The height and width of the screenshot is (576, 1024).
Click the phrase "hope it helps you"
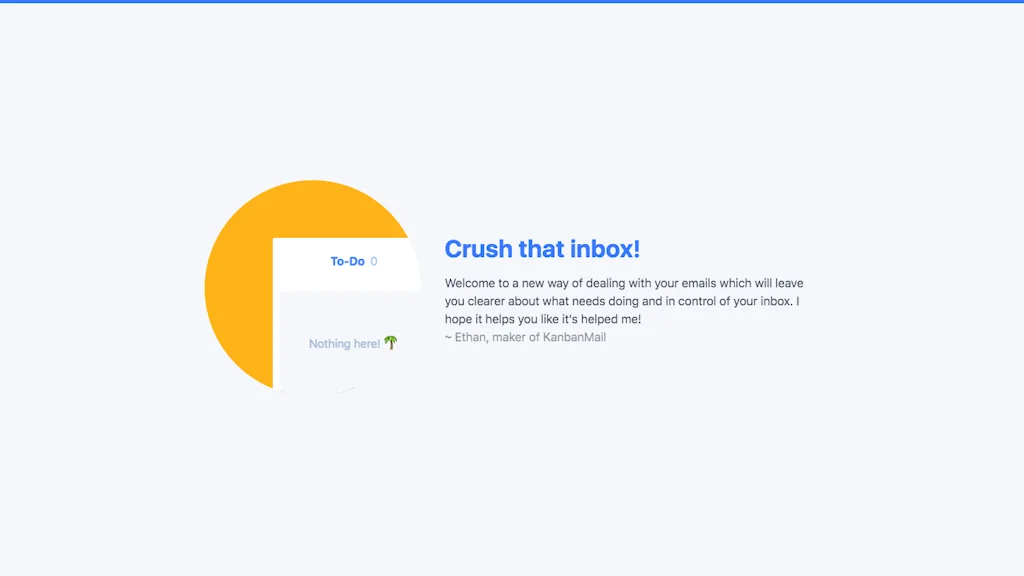(492, 319)
